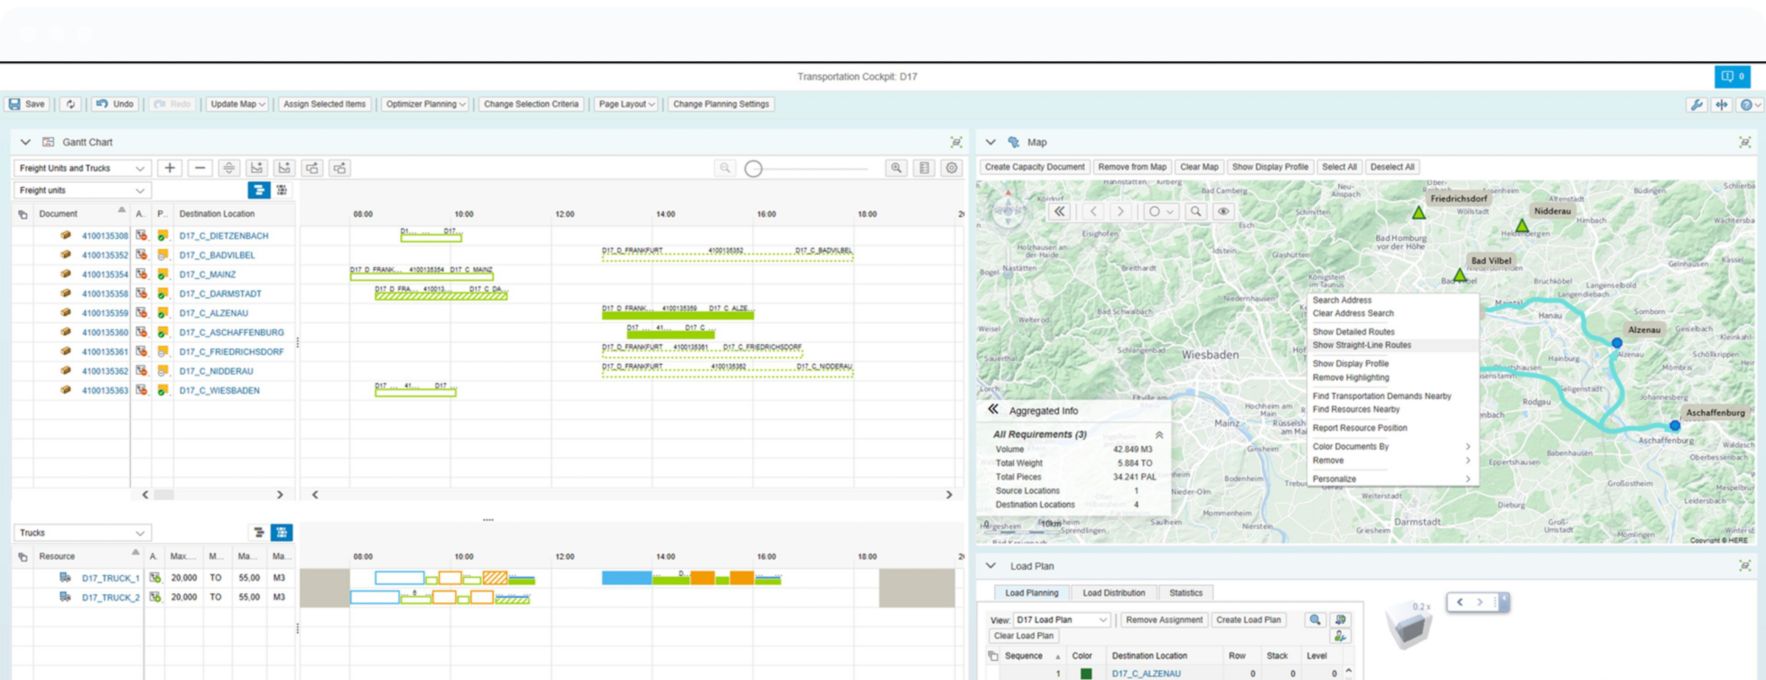Maximize the Map panel with fullscreen icon
The image size is (1766, 680).
click(1745, 142)
